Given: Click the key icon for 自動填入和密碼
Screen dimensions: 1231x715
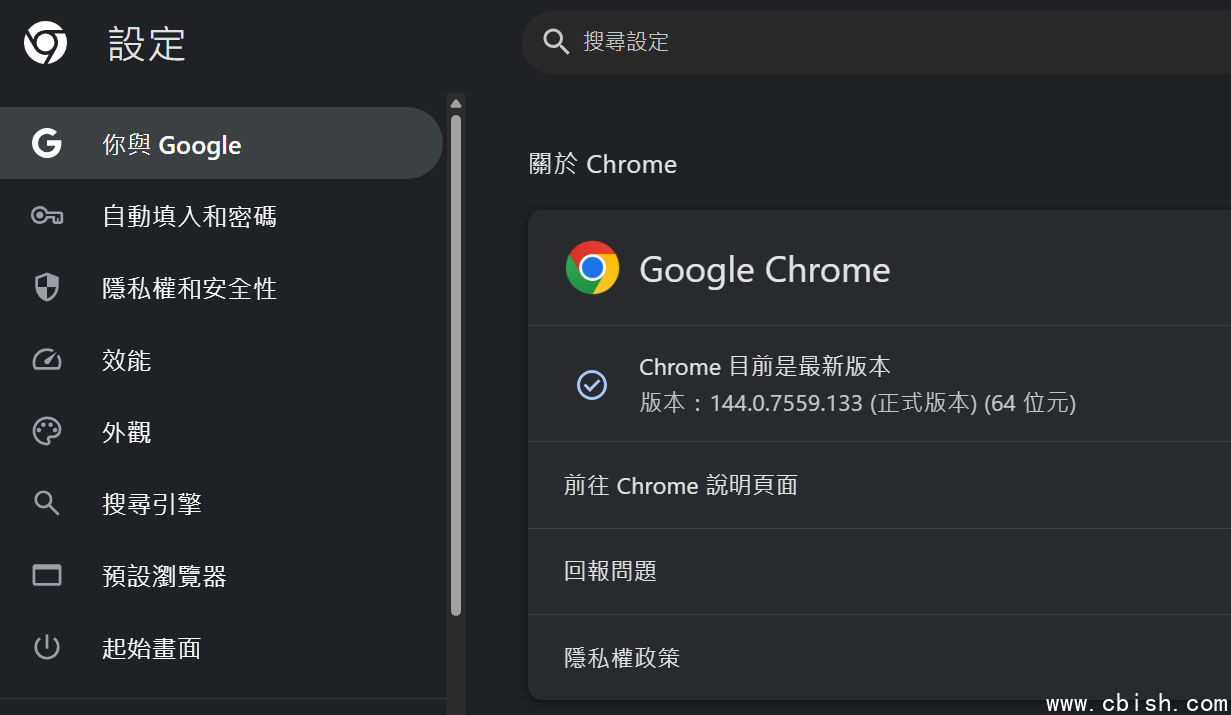Looking at the screenshot, I should [x=46, y=216].
